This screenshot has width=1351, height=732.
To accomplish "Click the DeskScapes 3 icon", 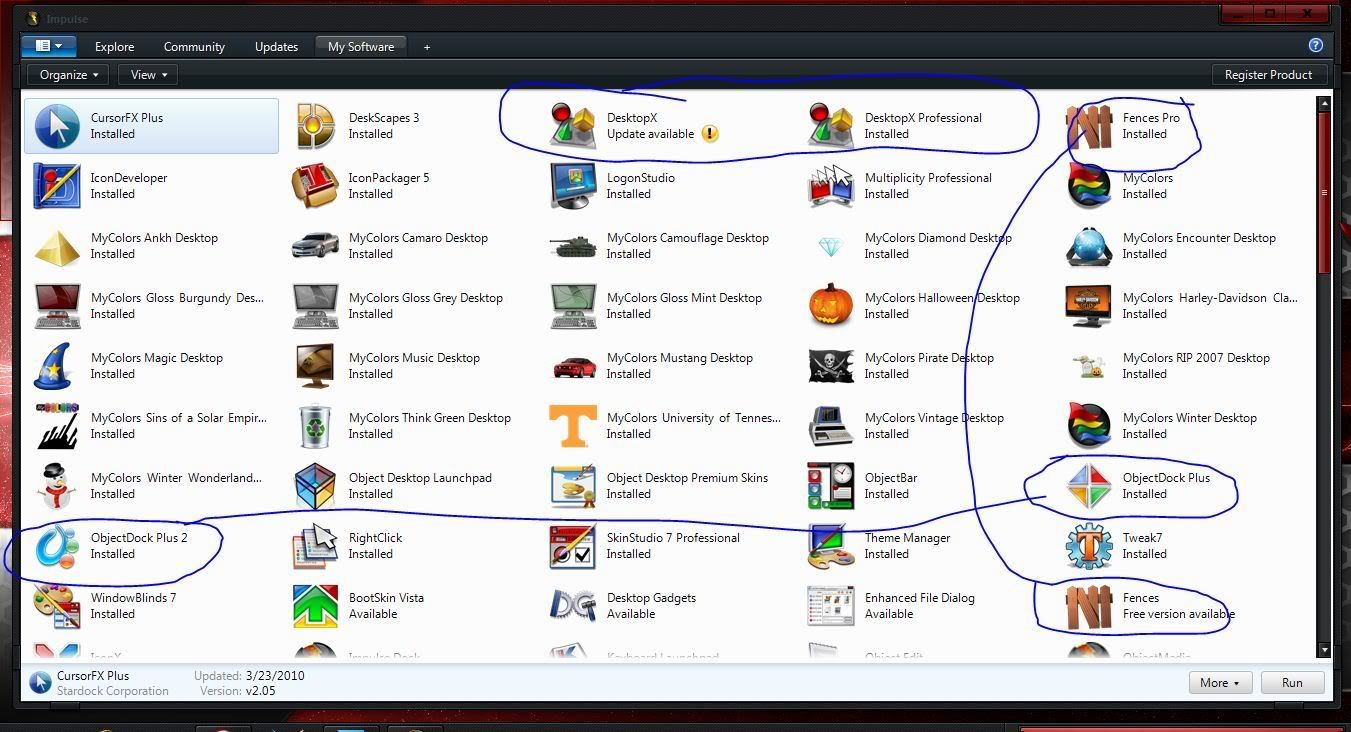I will tap(315, 126).
